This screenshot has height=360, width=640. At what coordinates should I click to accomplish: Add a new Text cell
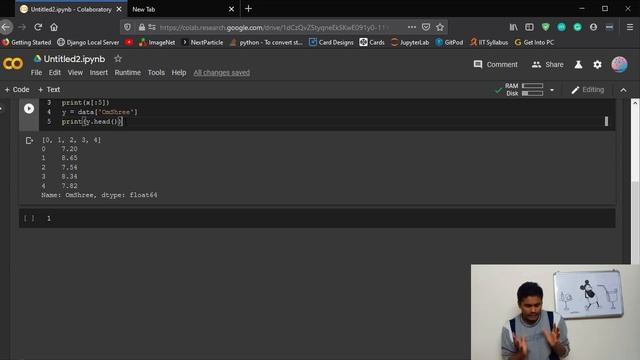click(49, 89)
